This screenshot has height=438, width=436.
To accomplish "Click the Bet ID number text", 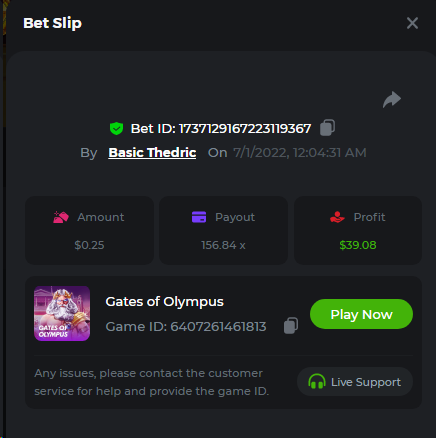I will (x=245, y=129).
